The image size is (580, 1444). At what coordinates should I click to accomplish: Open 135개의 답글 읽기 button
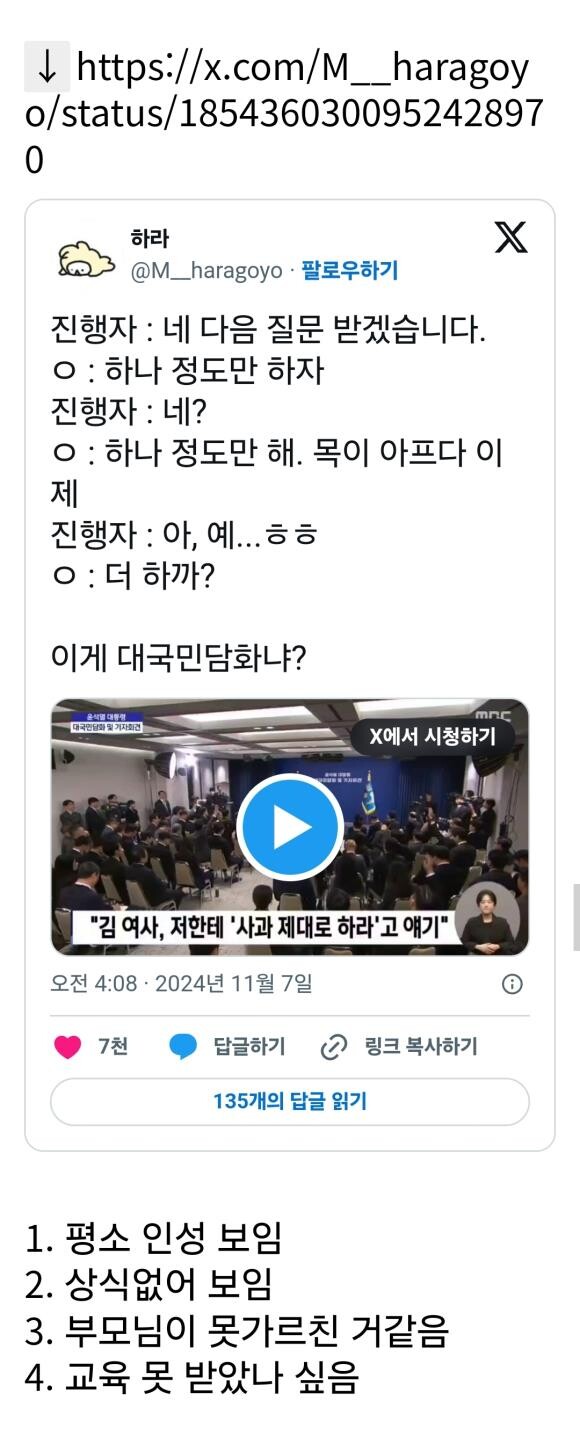290,1102
